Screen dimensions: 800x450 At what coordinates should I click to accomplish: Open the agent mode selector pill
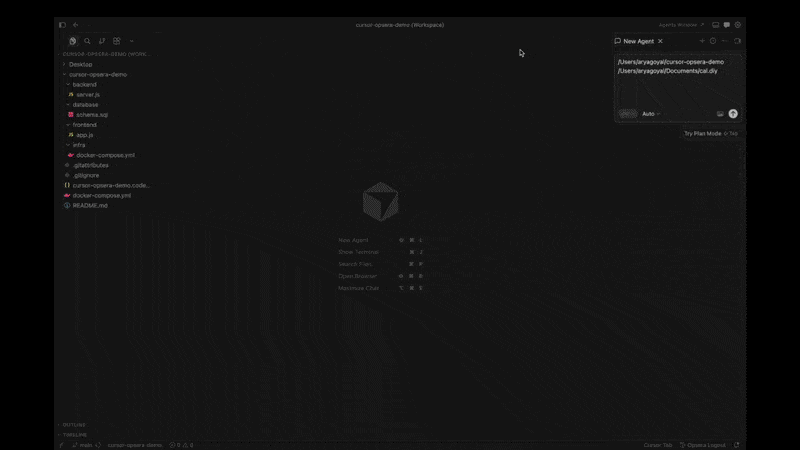tap(628, 114)
